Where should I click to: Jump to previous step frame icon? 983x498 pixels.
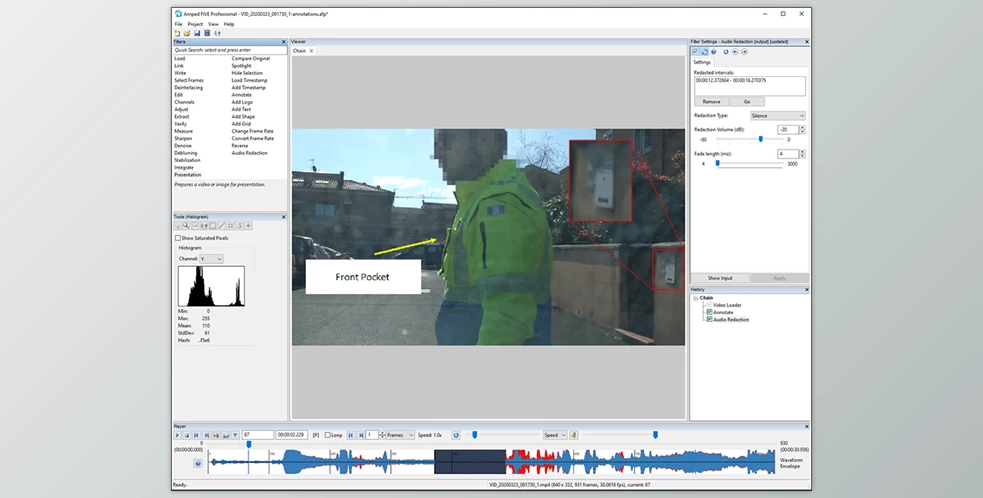(x=351, y=435)
